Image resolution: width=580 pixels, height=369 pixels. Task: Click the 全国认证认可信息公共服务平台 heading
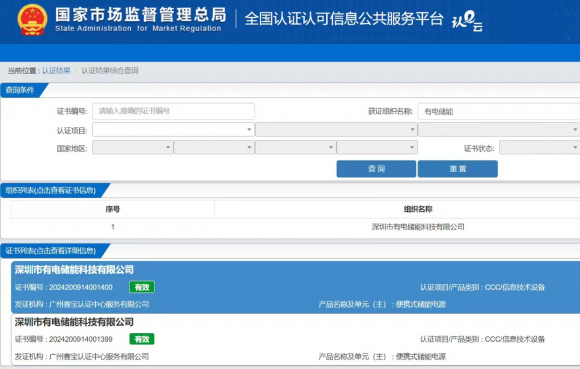pos(344,18)
